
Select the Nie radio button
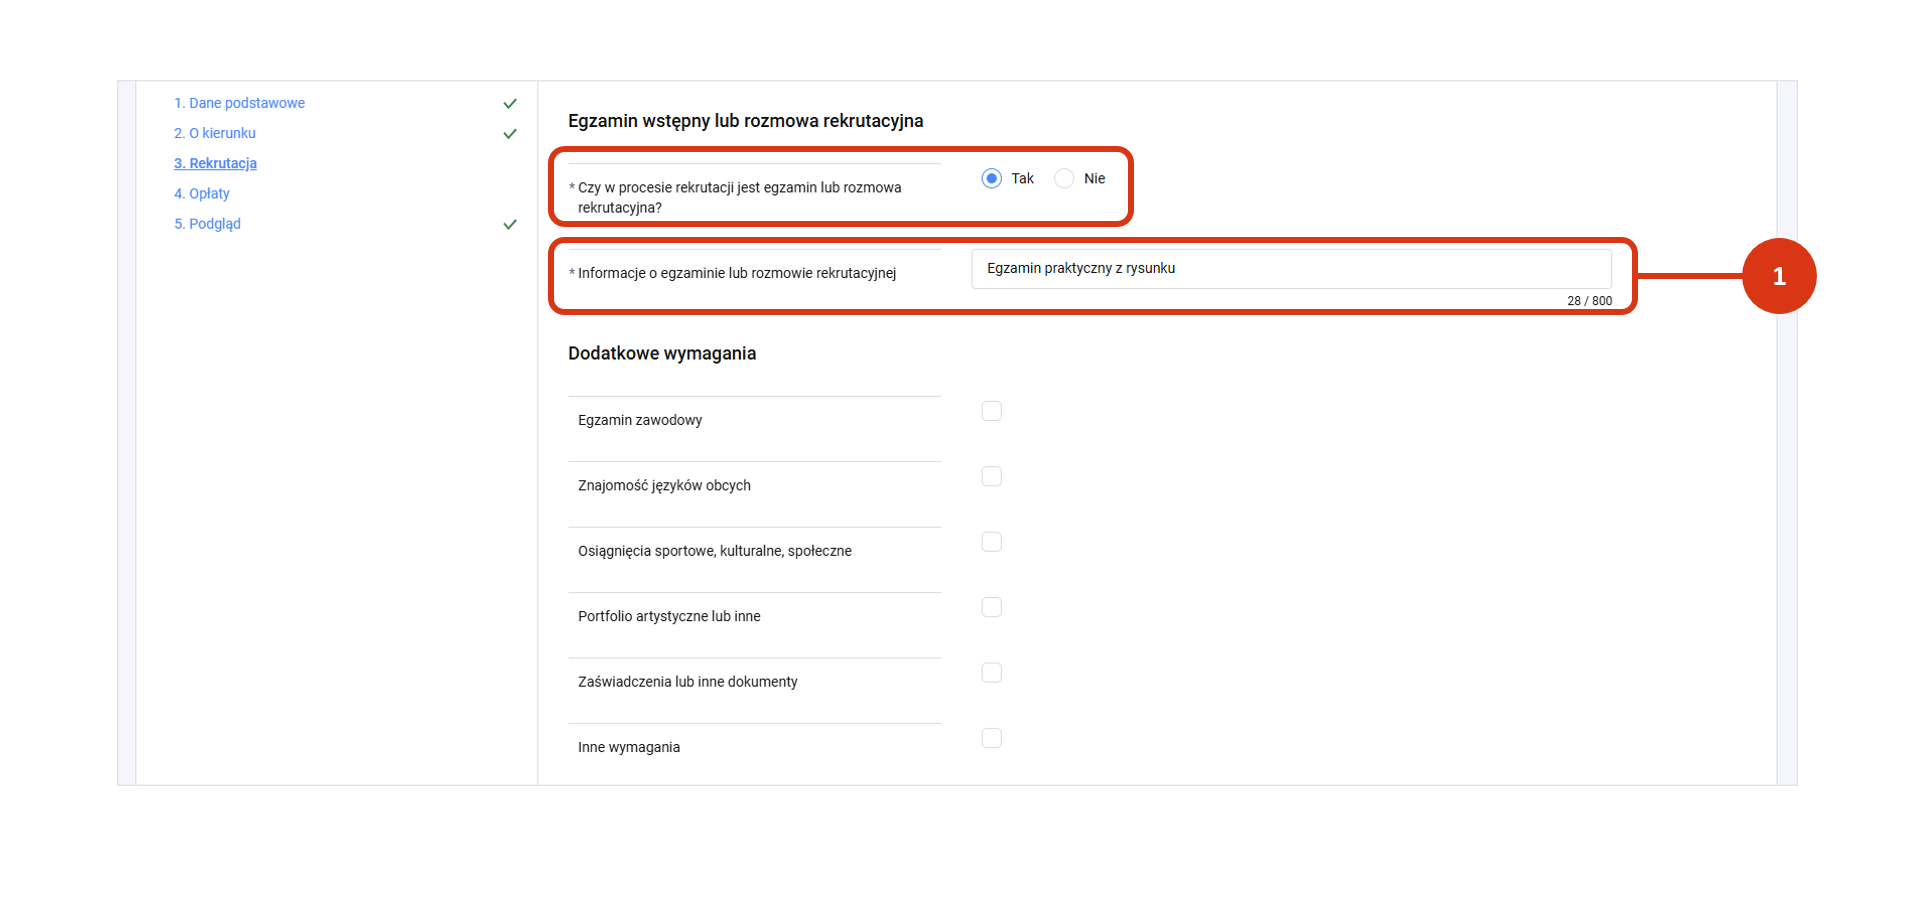[x=1064, y=179]
